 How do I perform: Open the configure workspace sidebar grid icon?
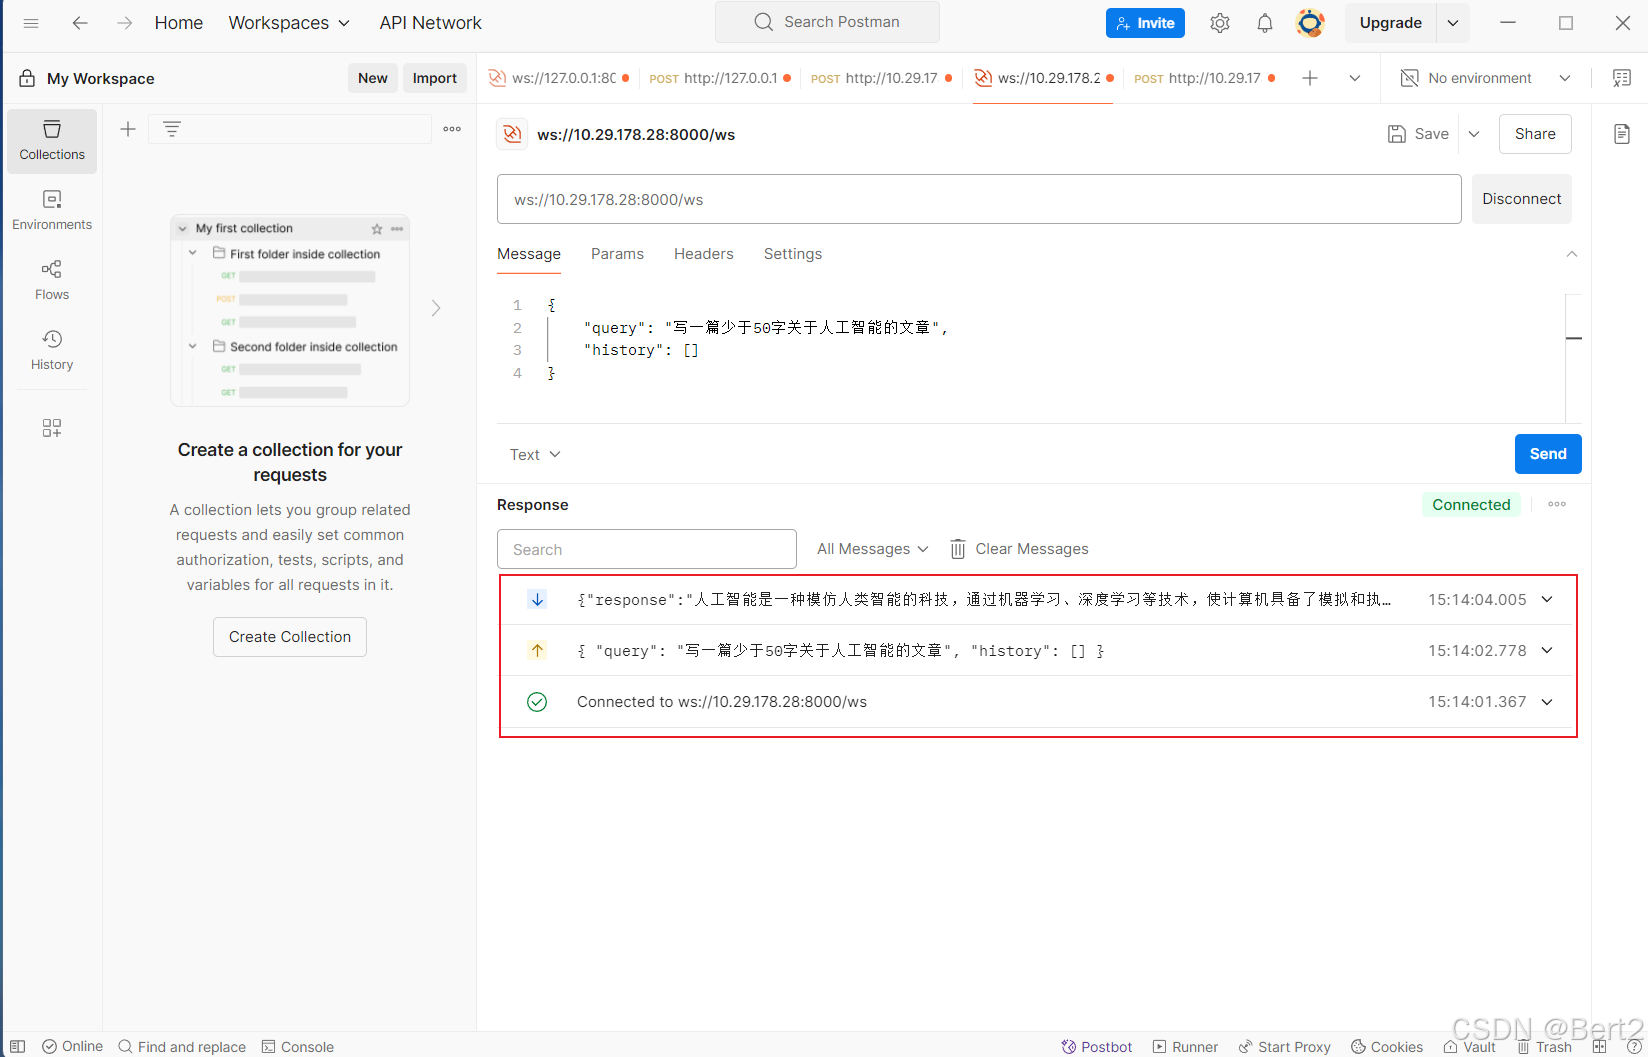coord(52,428)
